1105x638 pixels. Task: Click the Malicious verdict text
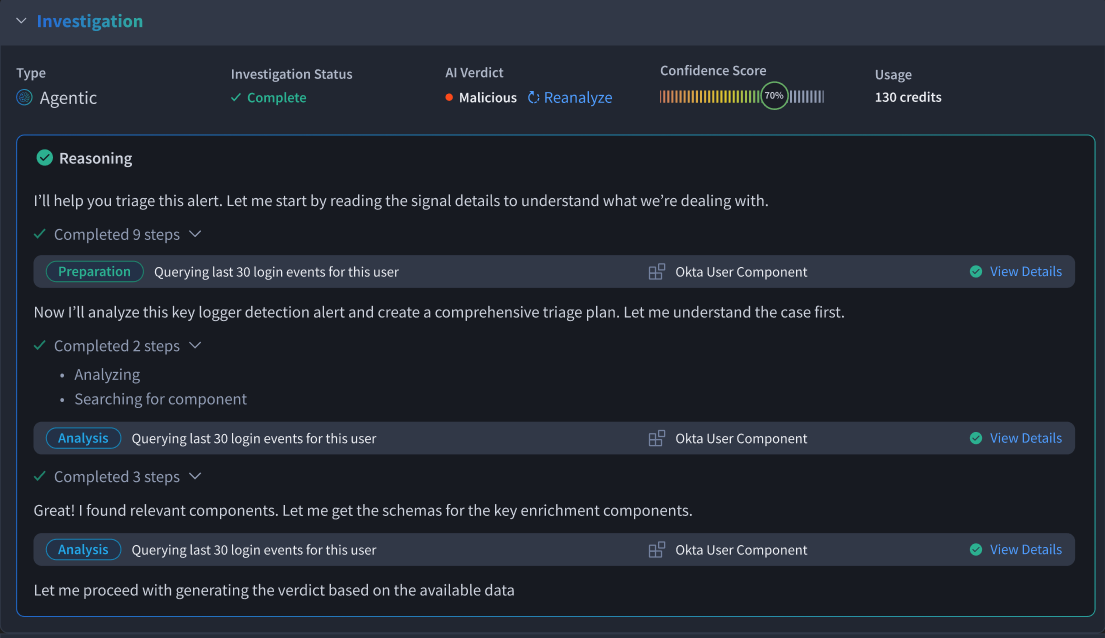click(x=488, y=97)
